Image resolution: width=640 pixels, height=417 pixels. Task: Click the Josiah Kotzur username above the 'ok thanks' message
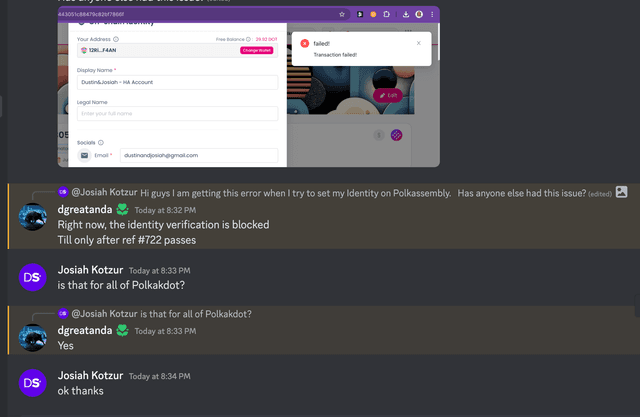(90, 375)
